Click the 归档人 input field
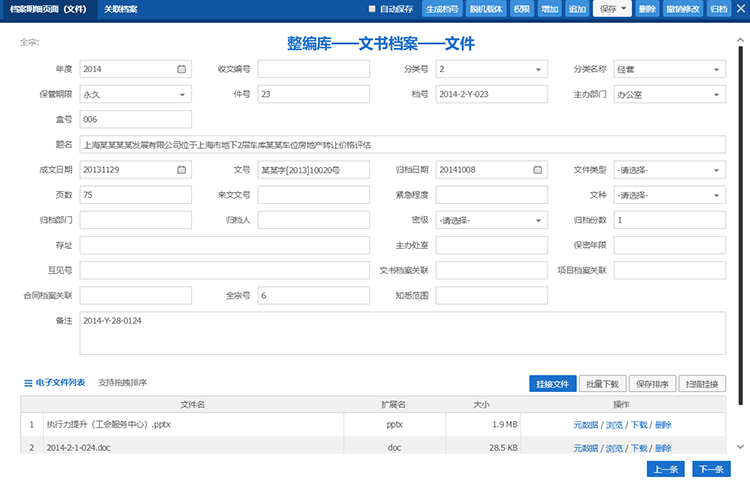The image size is (750, 480). click(314, 220)
